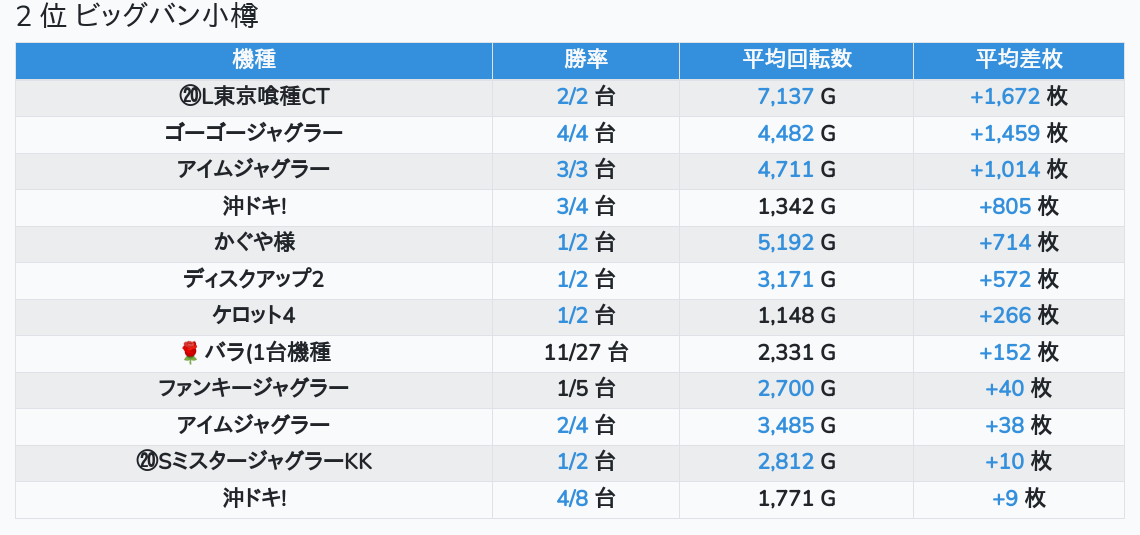Select the かぐや様 machine name
The height and width of the screenshot is (535, 1140).
[x=254, y=242]
